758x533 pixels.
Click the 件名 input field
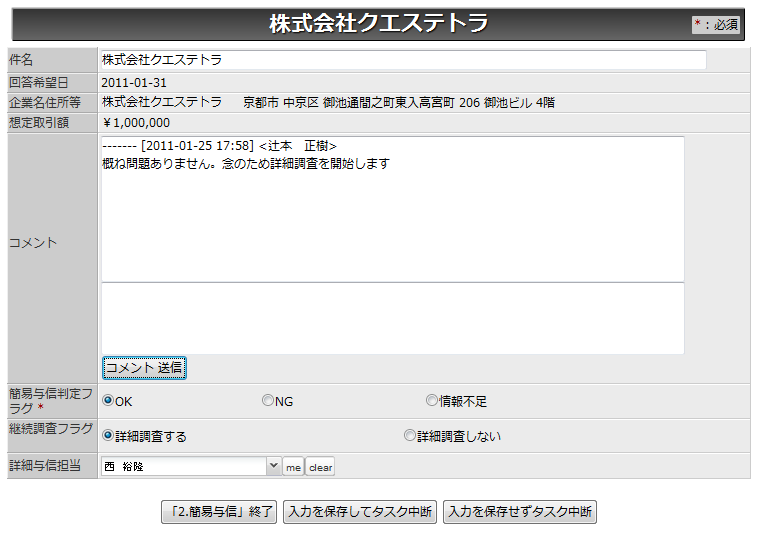404,60
